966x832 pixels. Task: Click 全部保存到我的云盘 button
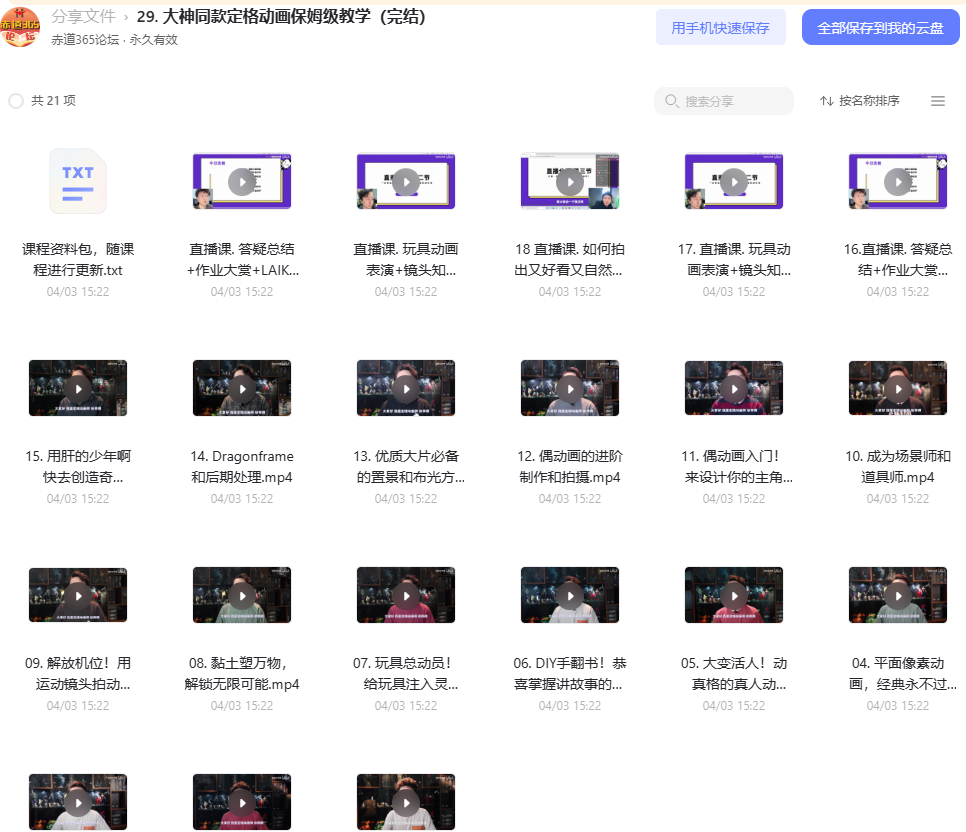(x=880, y=28)
